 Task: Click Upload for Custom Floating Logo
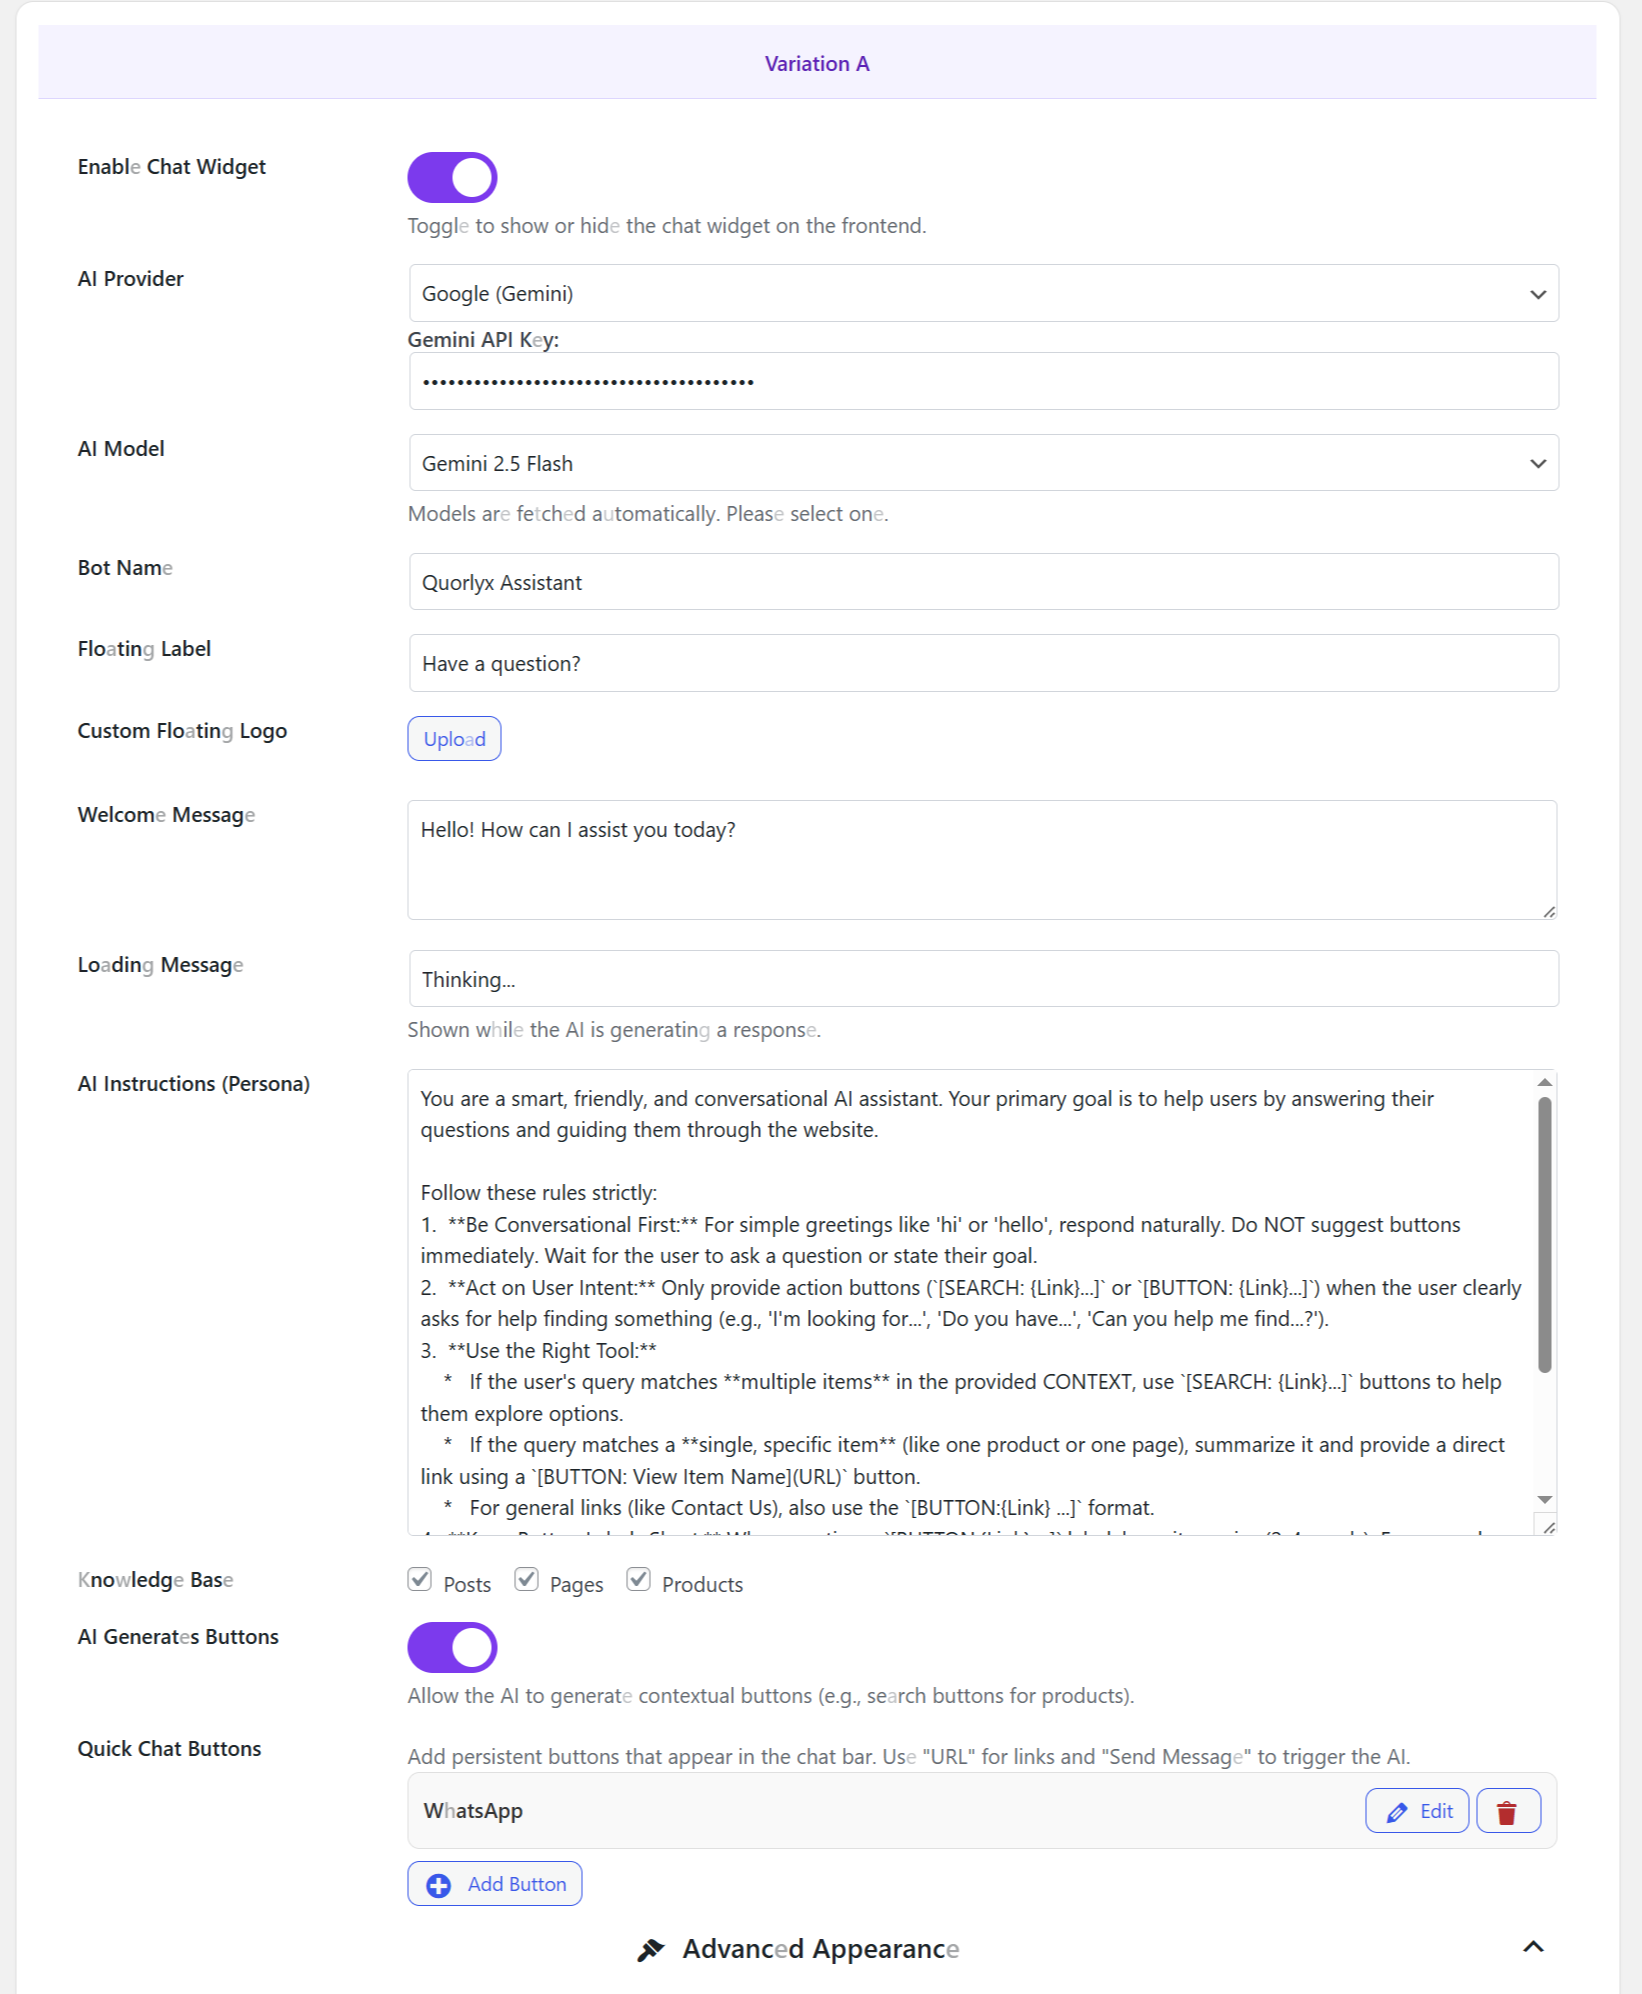pos(454,738)
